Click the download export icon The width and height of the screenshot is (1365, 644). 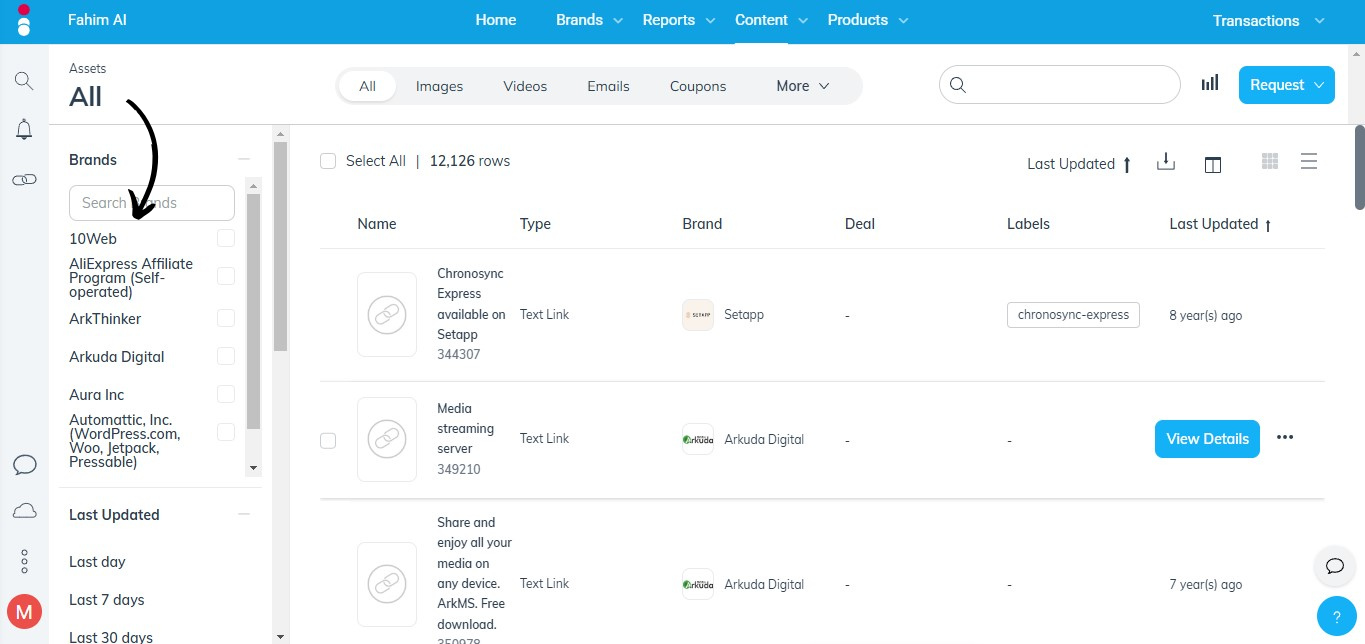(x=1165, y=162)
